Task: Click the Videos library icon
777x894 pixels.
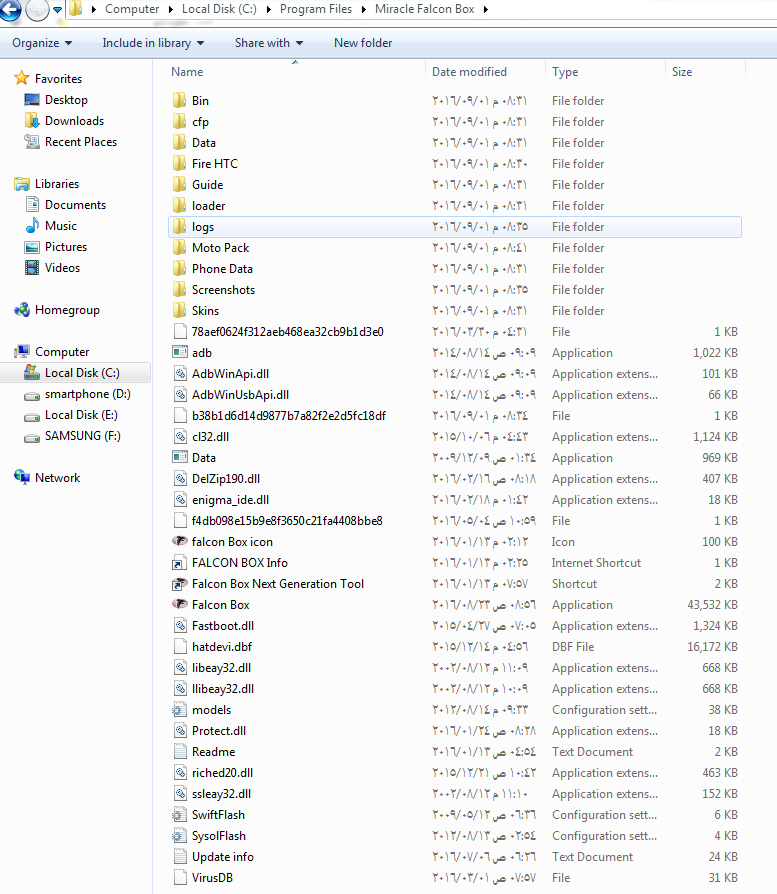Action: pos(32,267)
